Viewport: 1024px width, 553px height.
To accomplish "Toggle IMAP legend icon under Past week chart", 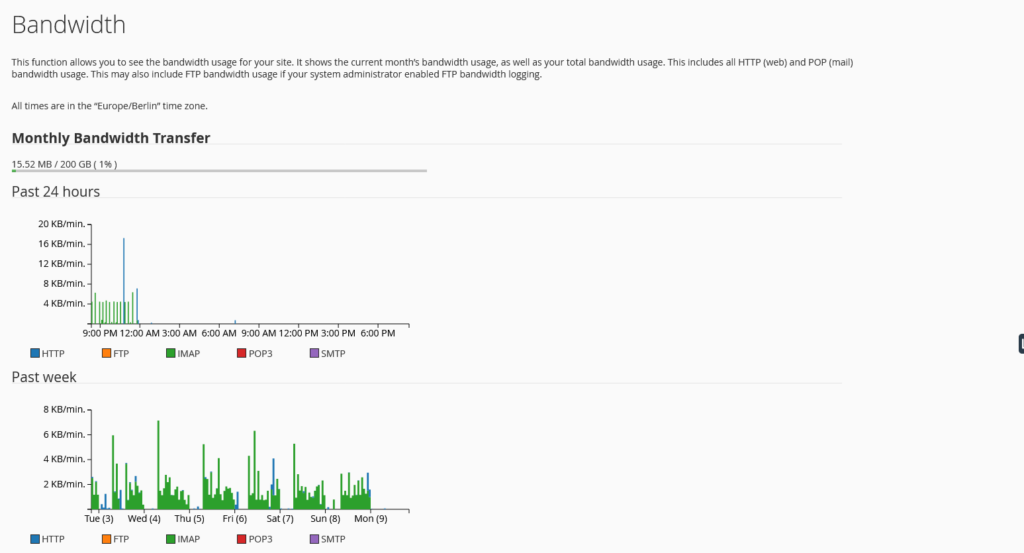I will (171, 539).
